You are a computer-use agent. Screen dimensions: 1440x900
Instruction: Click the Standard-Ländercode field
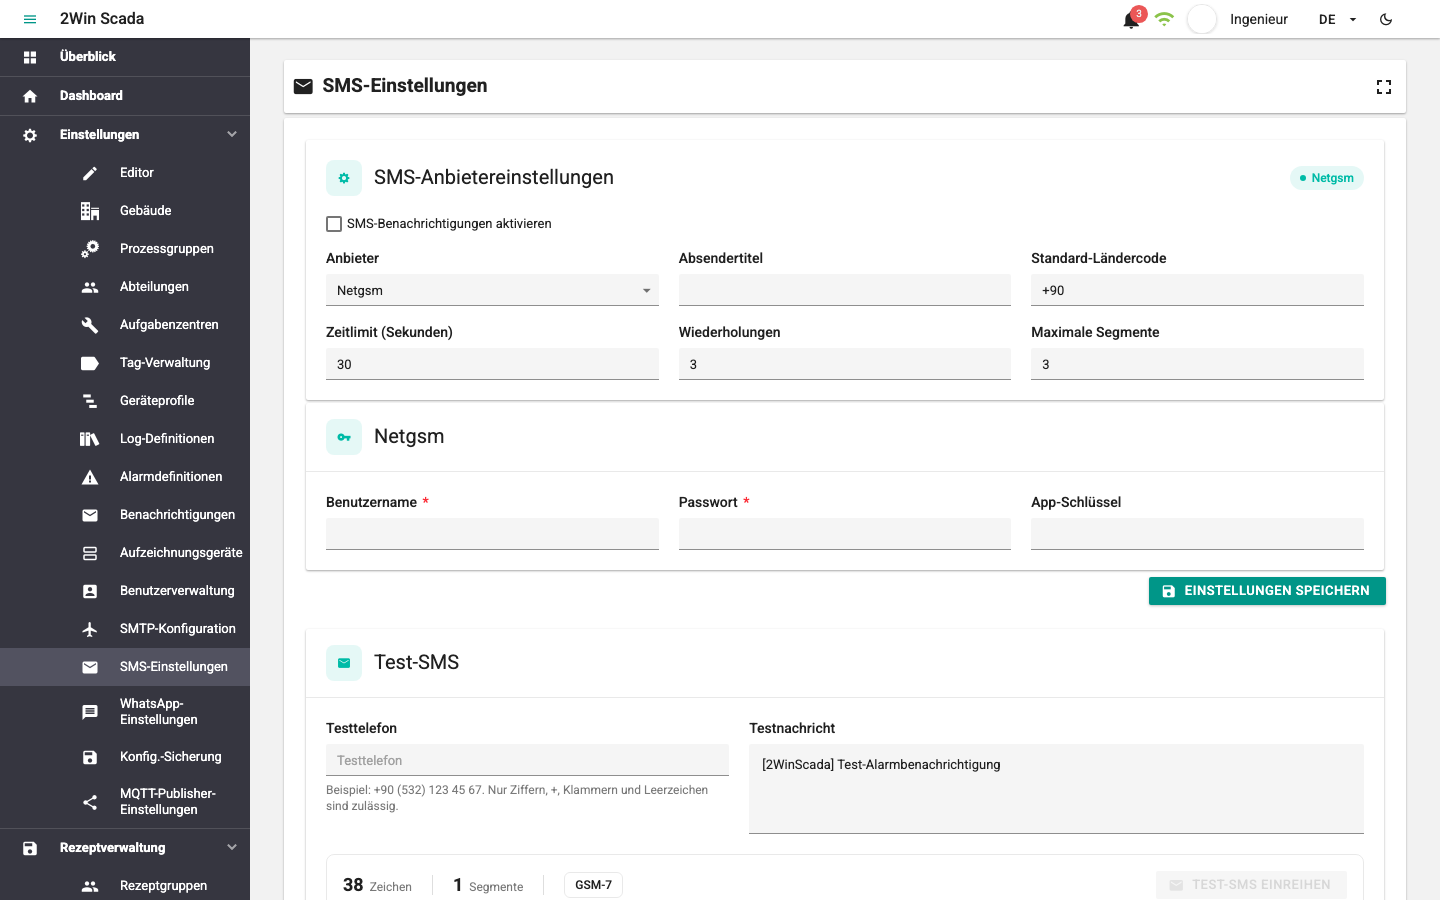pyautogui.click(x=1197, y=290)
